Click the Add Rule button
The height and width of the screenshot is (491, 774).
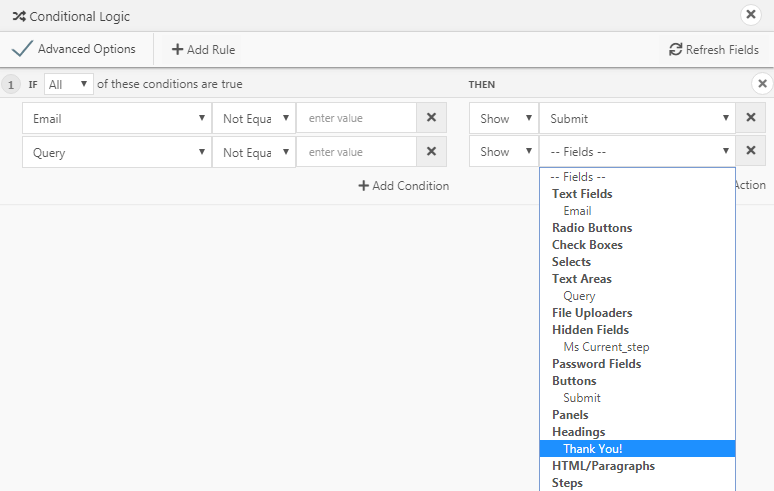(x=203, y=49)
